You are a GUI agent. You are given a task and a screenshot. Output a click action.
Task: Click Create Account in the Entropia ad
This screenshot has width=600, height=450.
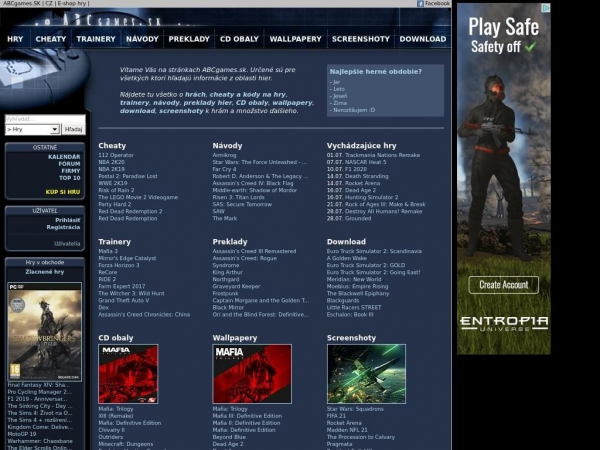(504, 285)
